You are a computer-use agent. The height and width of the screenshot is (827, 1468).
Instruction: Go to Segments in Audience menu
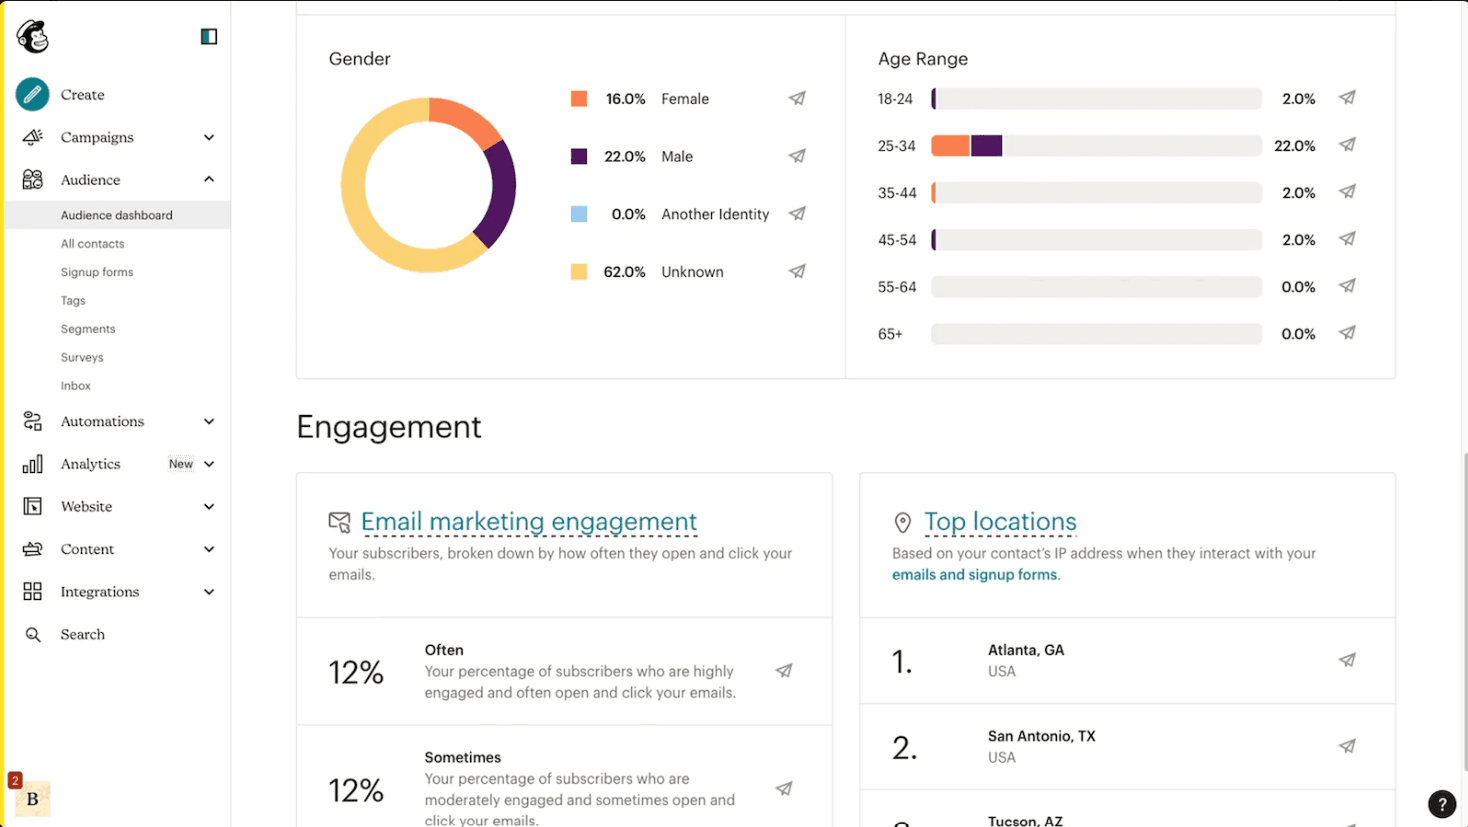88,329
